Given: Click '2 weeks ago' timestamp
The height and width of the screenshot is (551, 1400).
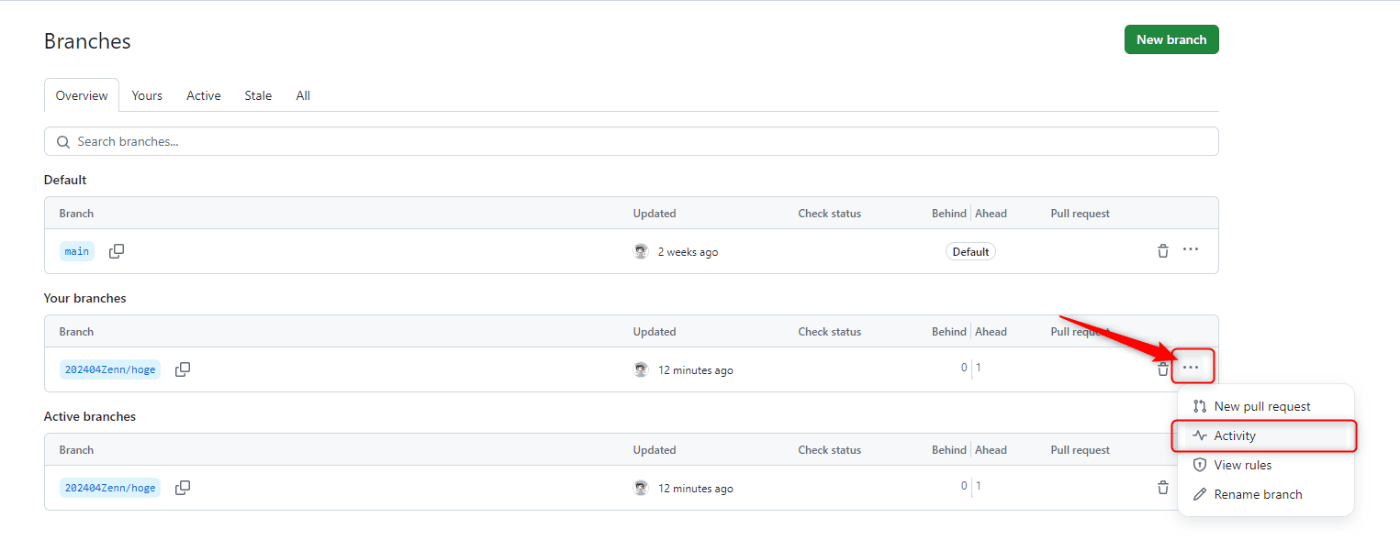Looking at the screenshot, I should pyautogui.click(x=688, y=252).
